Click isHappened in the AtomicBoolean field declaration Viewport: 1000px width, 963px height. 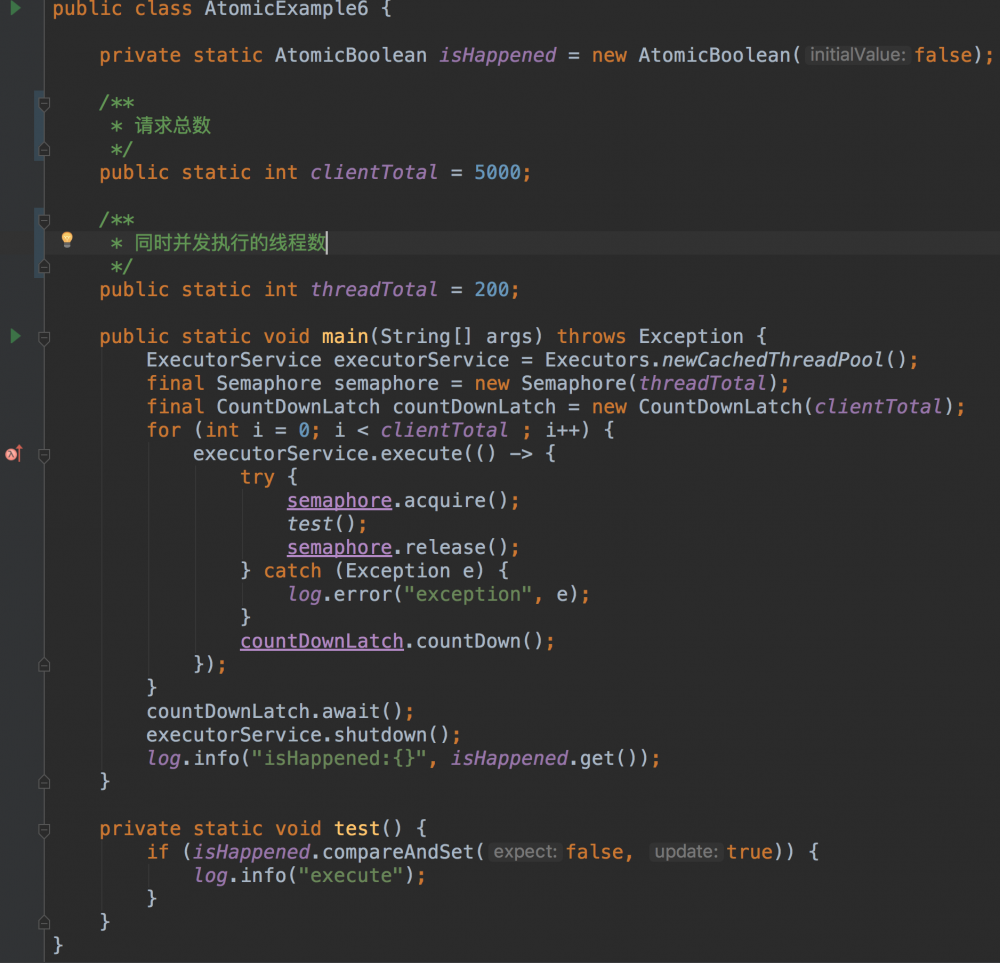(497, 55)
